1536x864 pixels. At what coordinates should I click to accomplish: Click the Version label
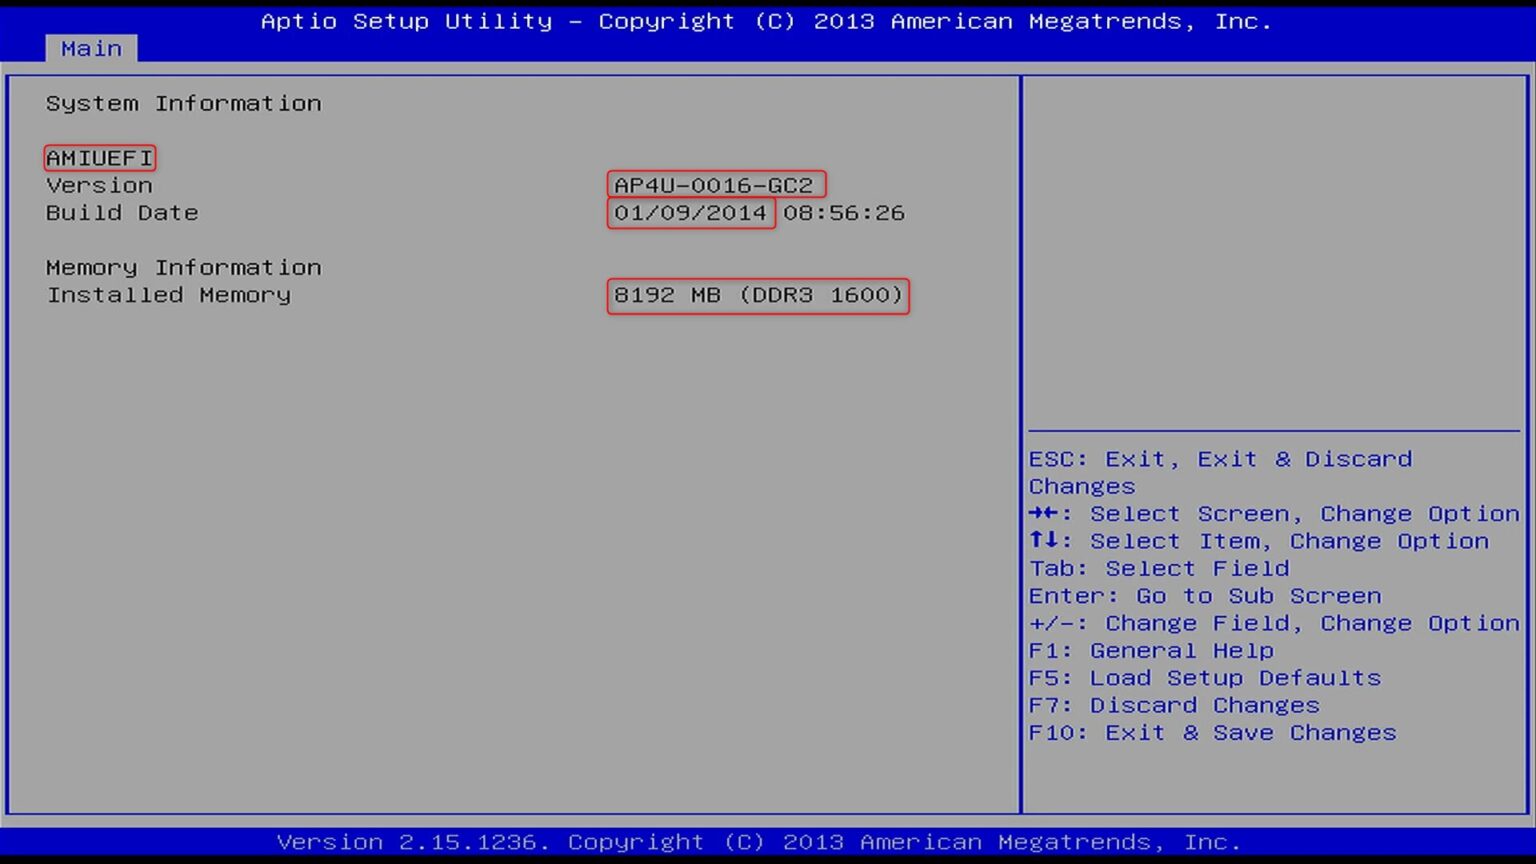(99, 185)
